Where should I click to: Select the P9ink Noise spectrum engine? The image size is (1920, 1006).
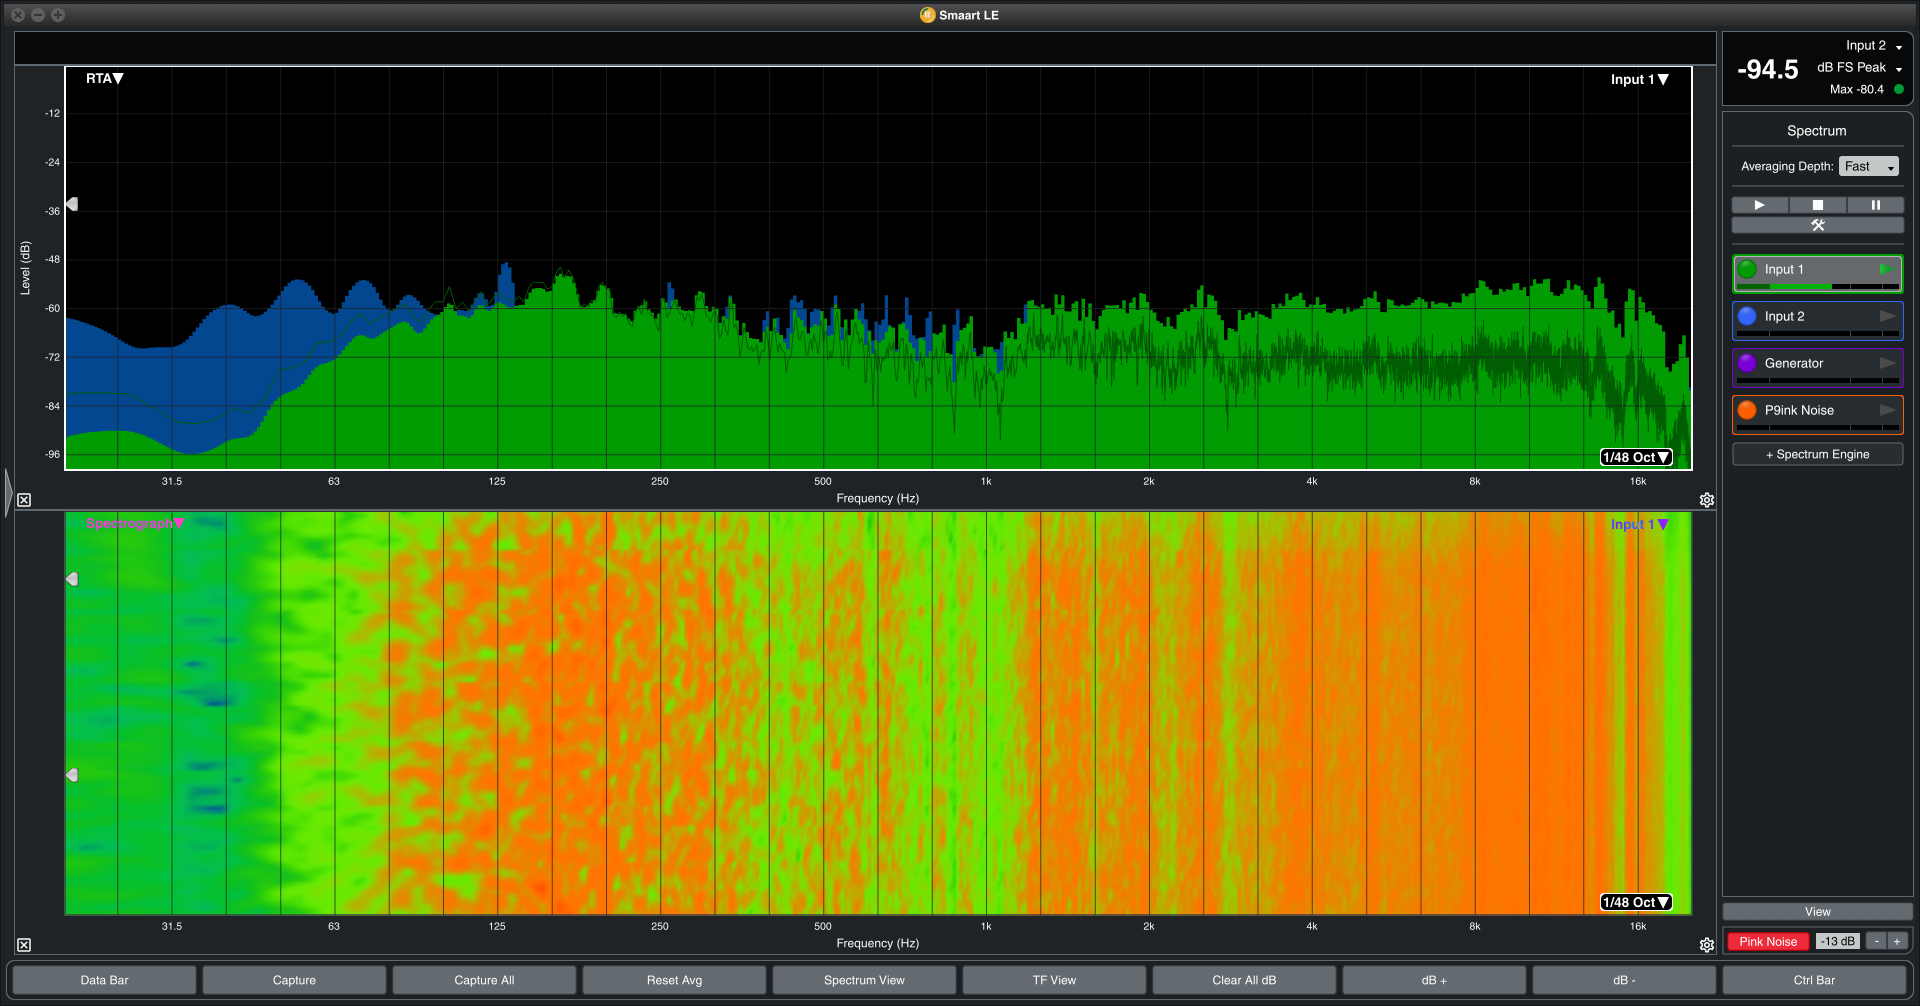click(1817, 415)
